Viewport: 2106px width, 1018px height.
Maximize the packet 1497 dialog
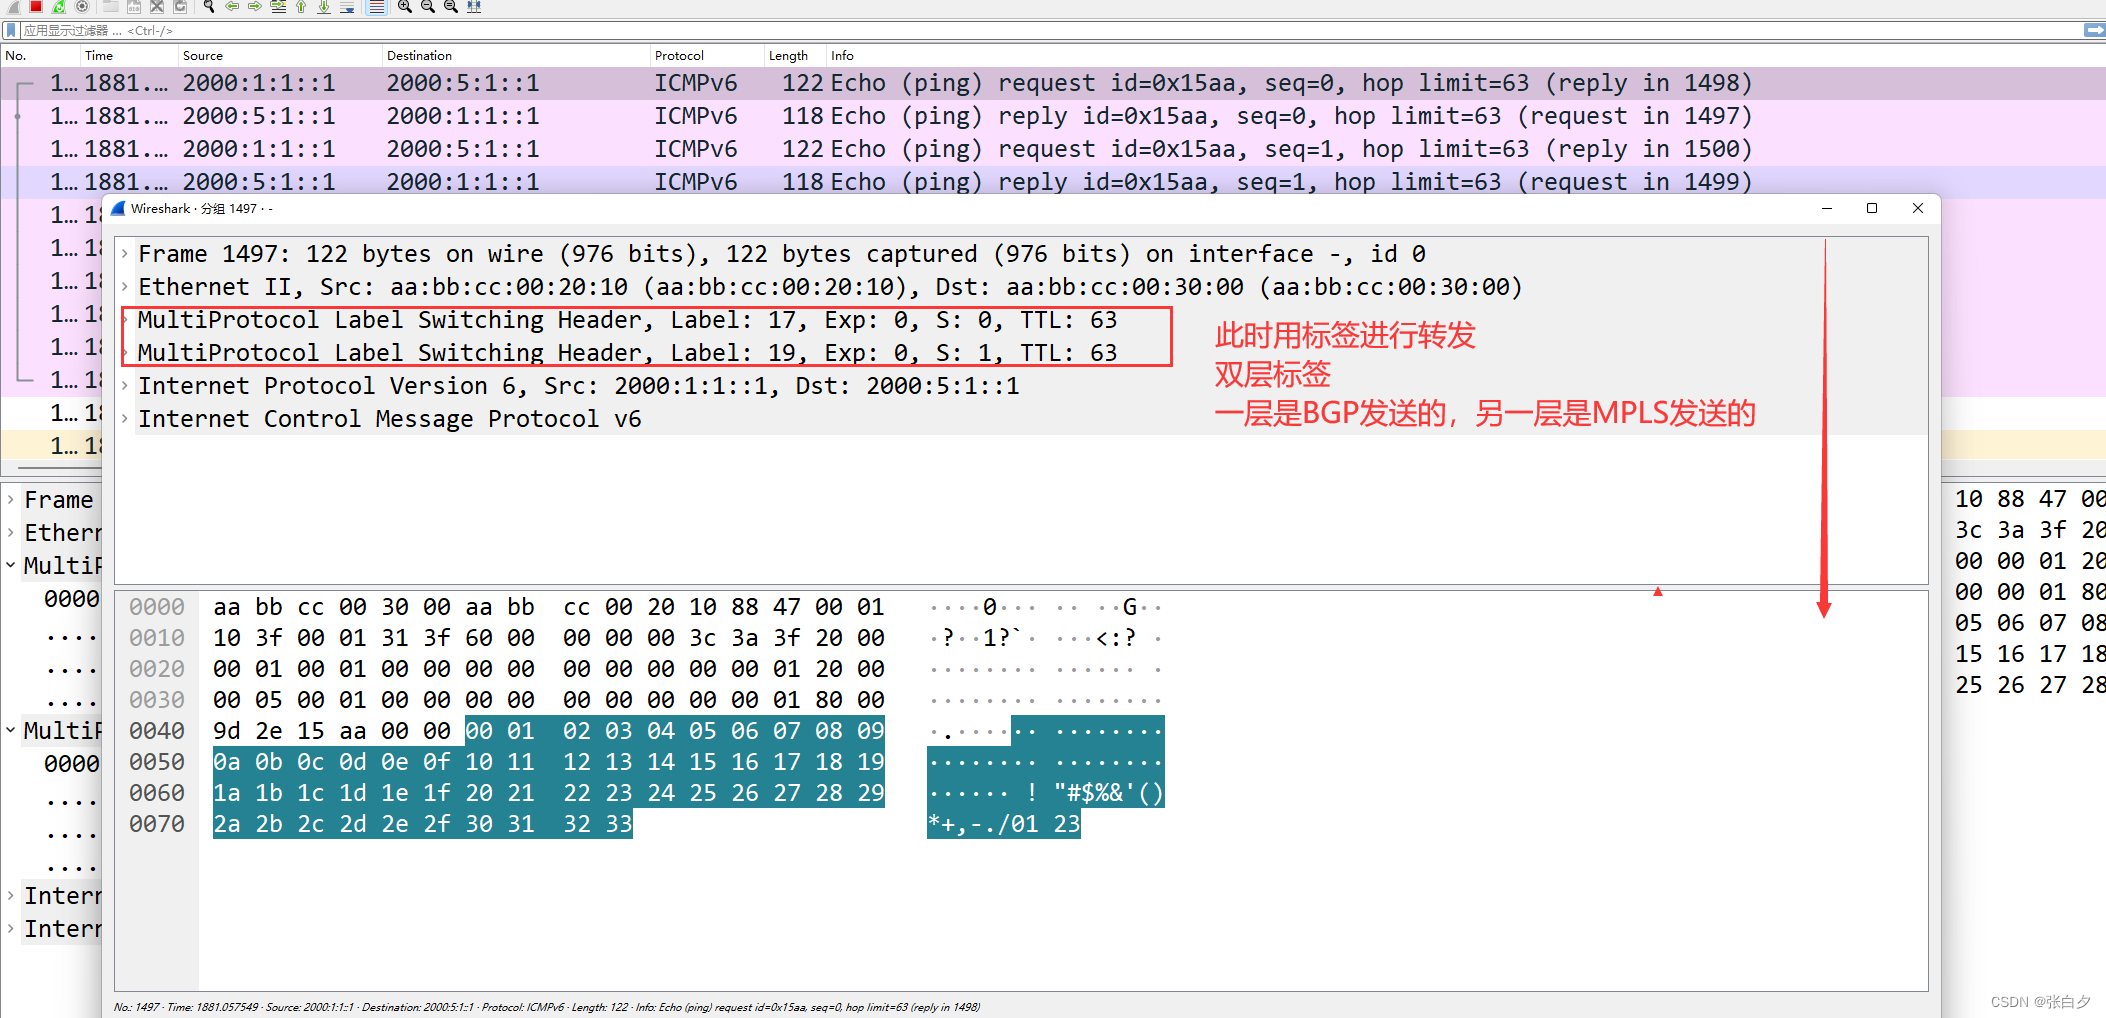[1872, 208]
